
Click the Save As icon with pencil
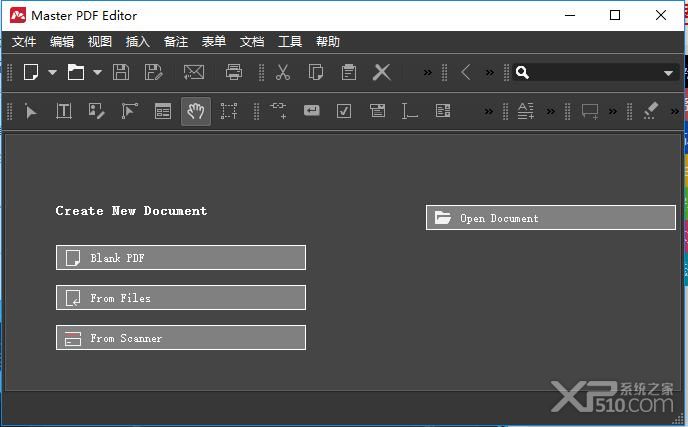coord(154,72)
